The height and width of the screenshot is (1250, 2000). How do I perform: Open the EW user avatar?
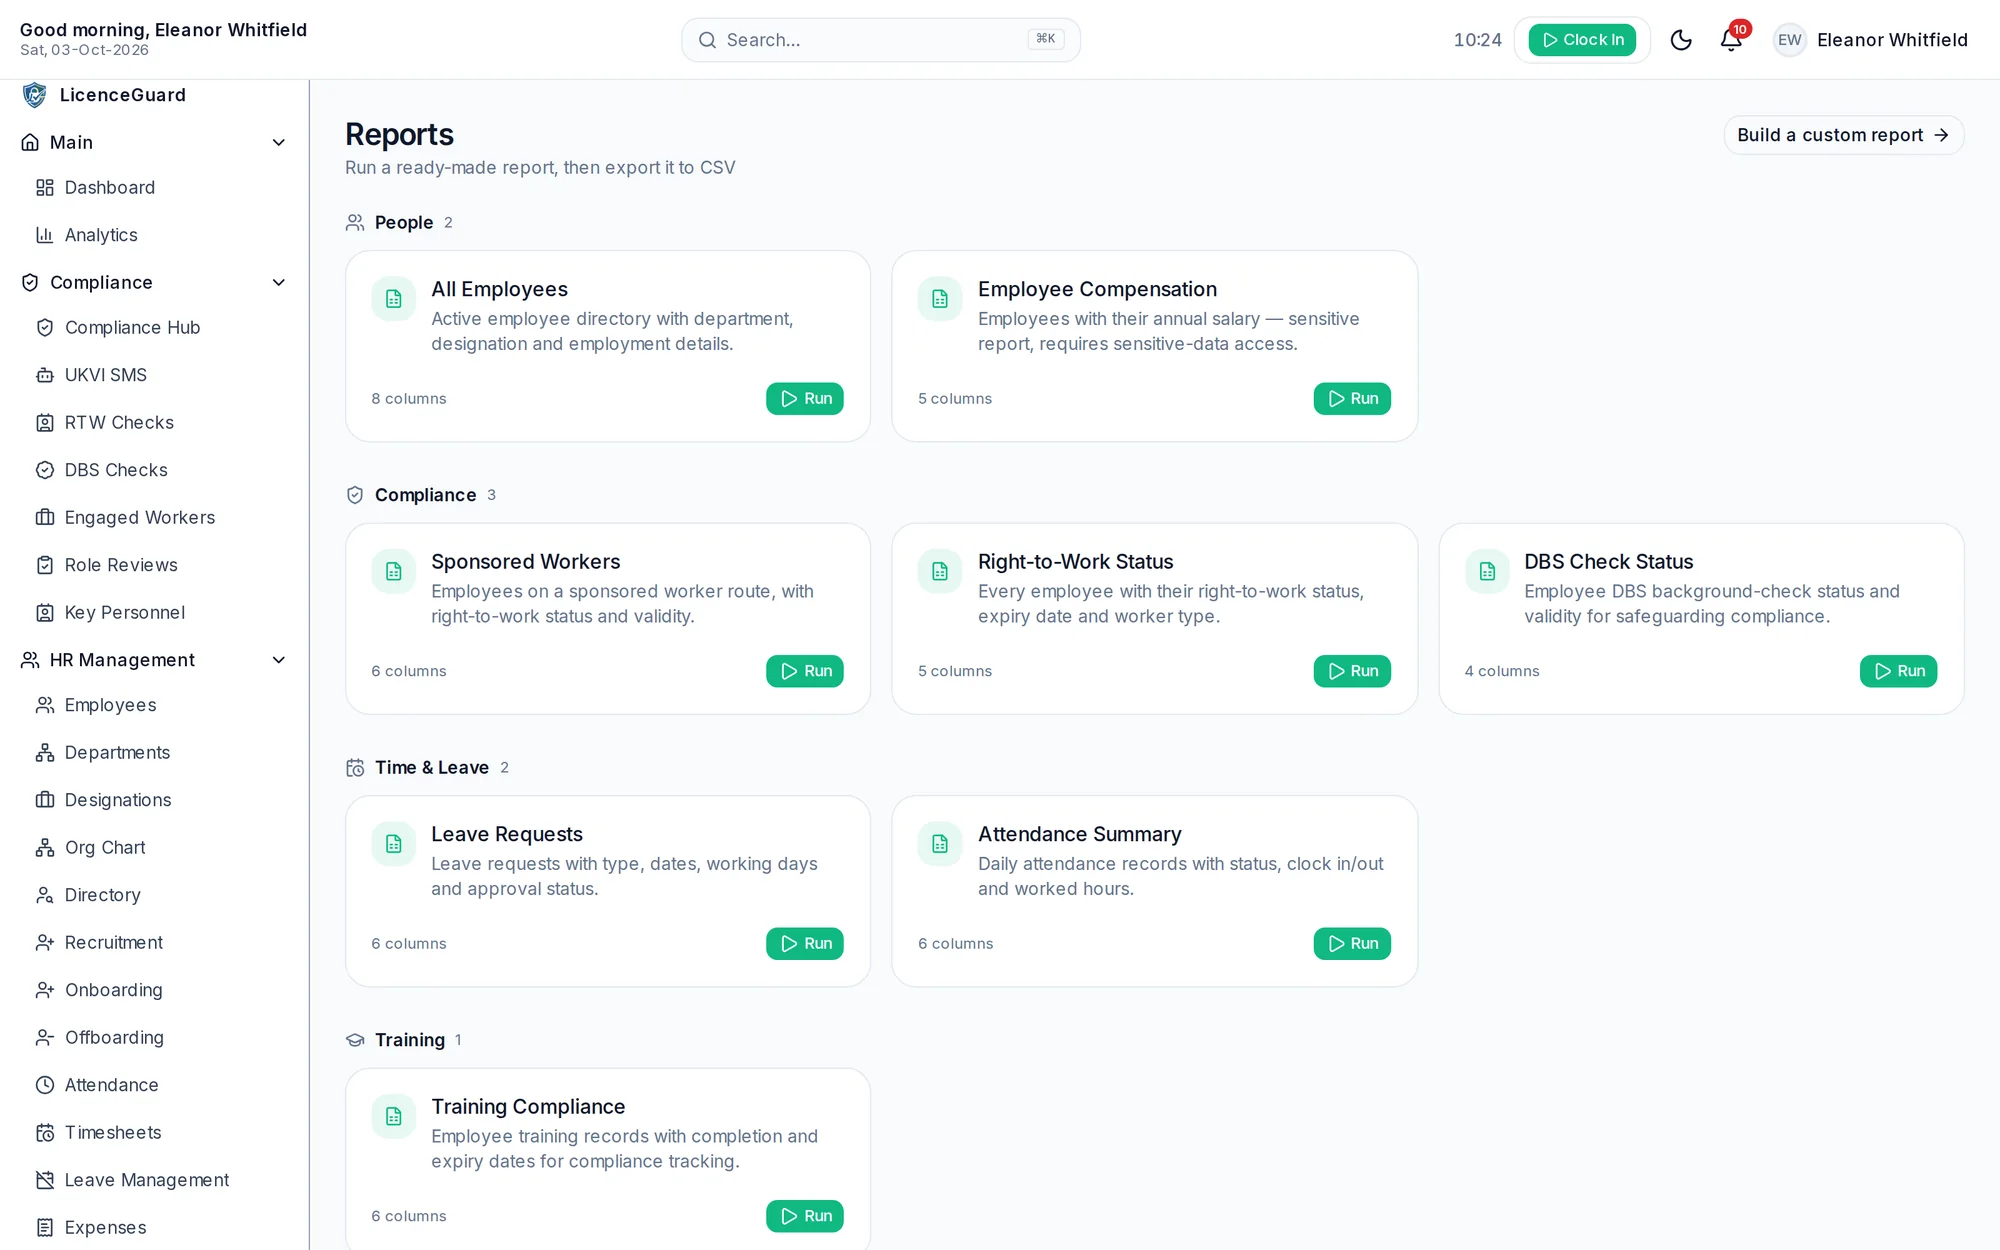[1789, 40]
